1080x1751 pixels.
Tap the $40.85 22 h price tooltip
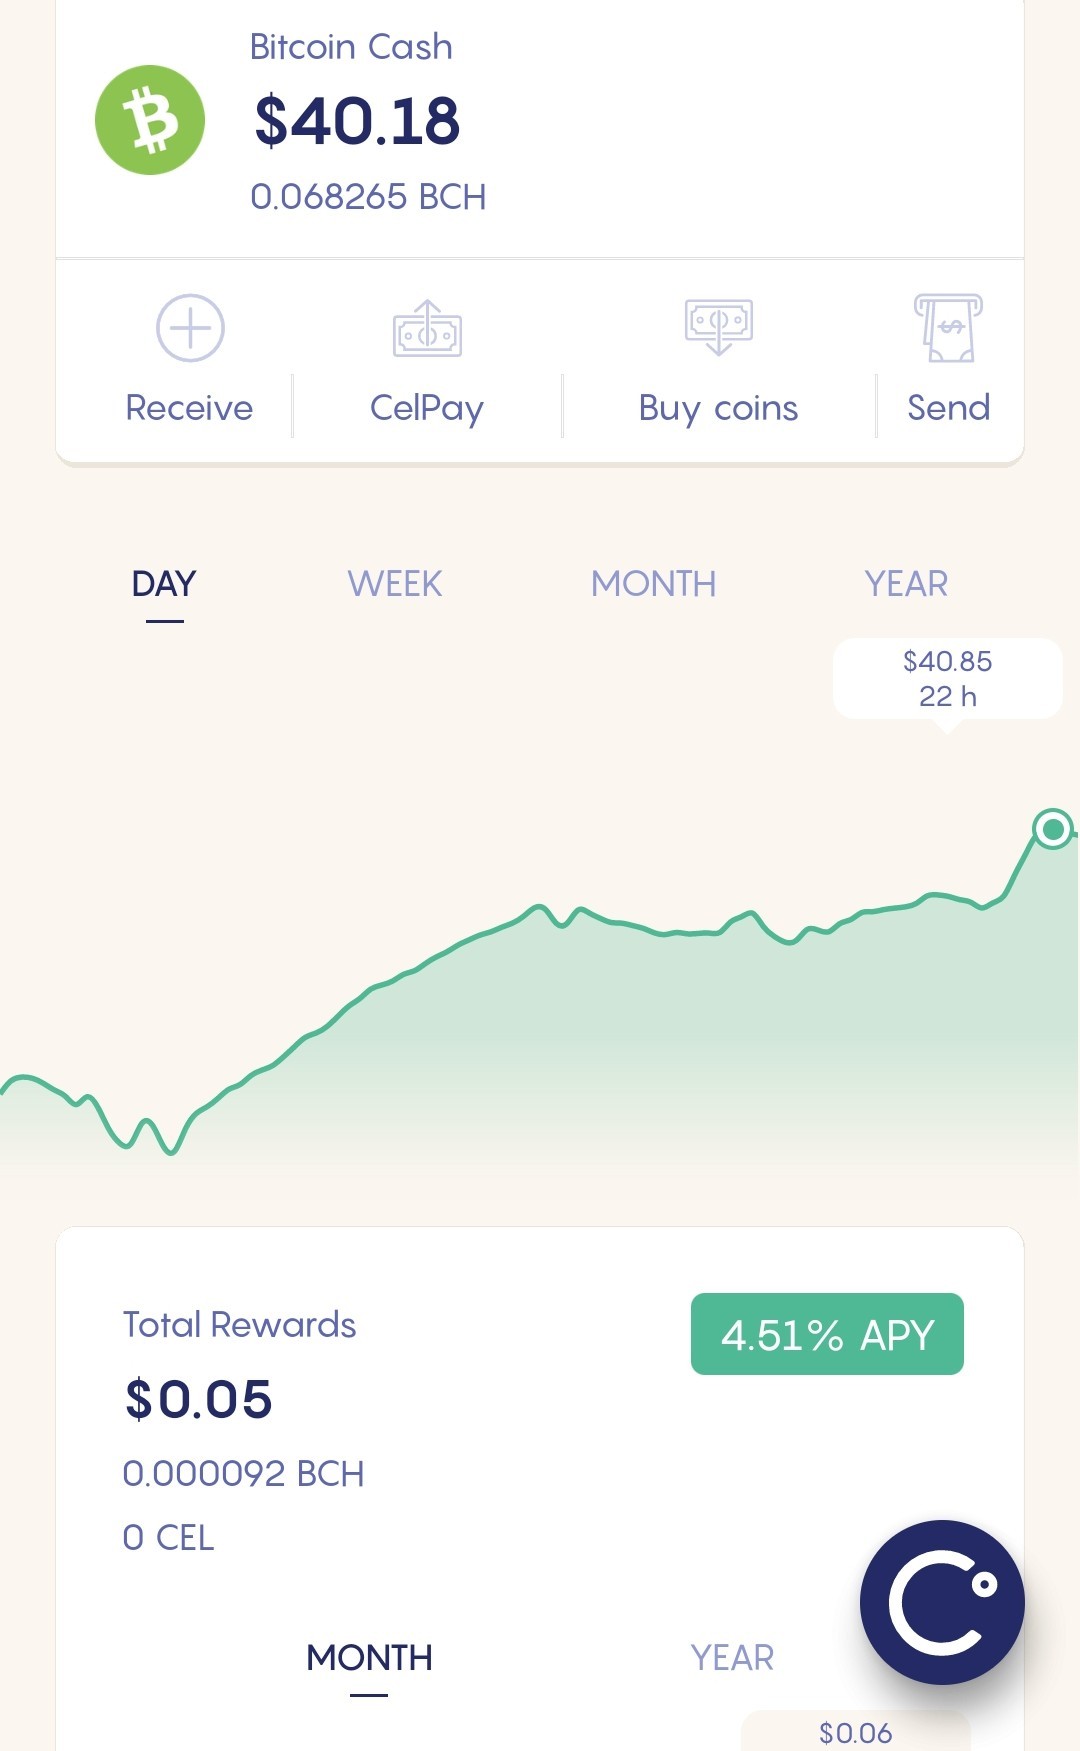pyautogui.click(x=947, y=679)
